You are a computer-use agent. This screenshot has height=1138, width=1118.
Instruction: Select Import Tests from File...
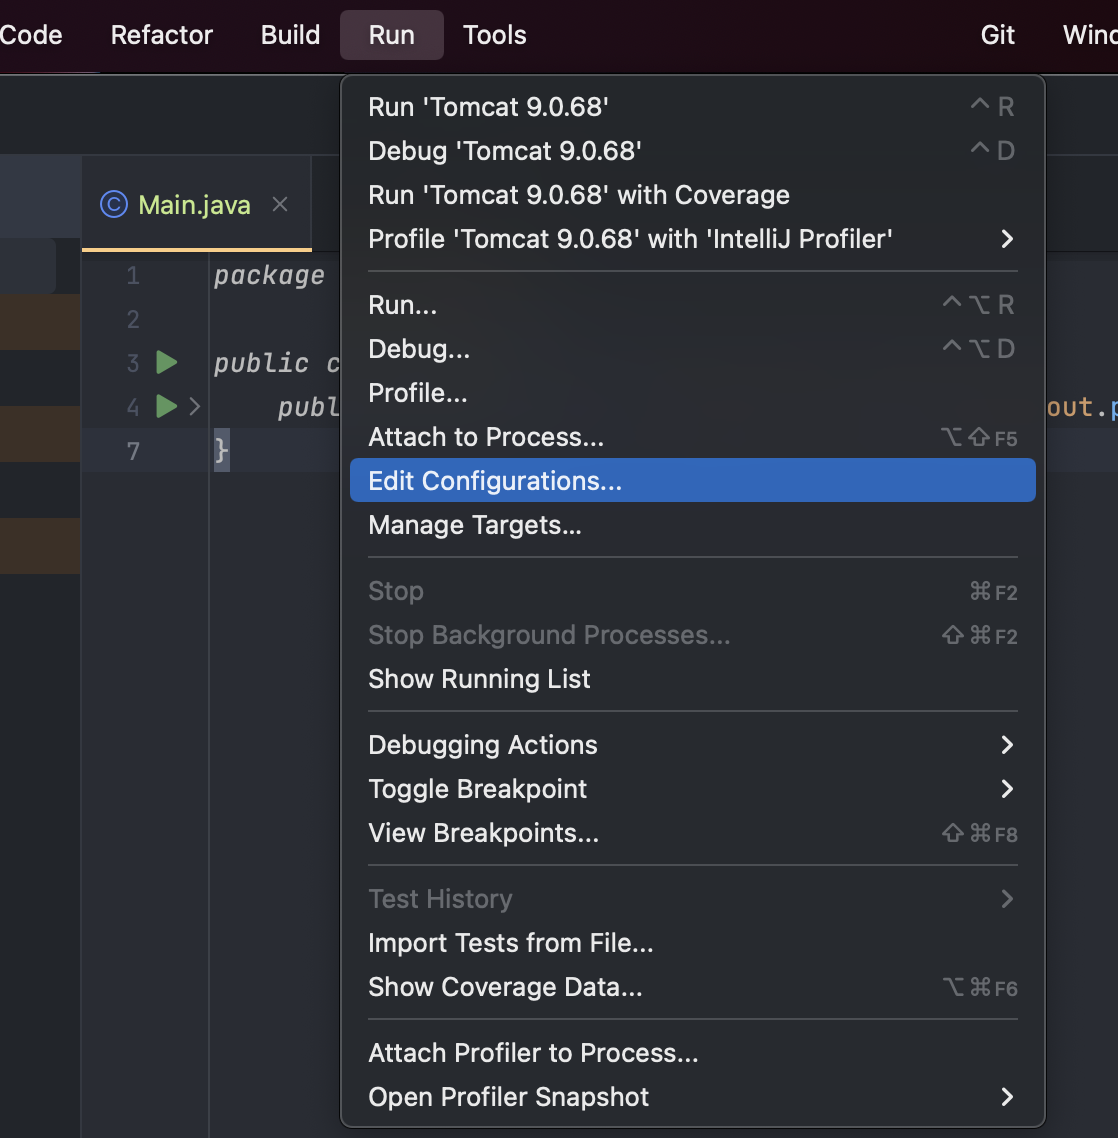(x=693, y=943)
